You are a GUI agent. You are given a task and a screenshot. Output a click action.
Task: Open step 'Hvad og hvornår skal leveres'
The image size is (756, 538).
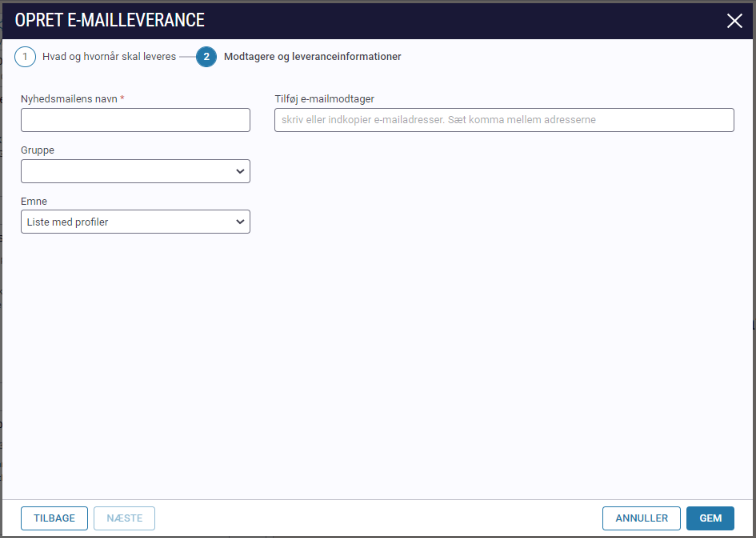(109, 57)
